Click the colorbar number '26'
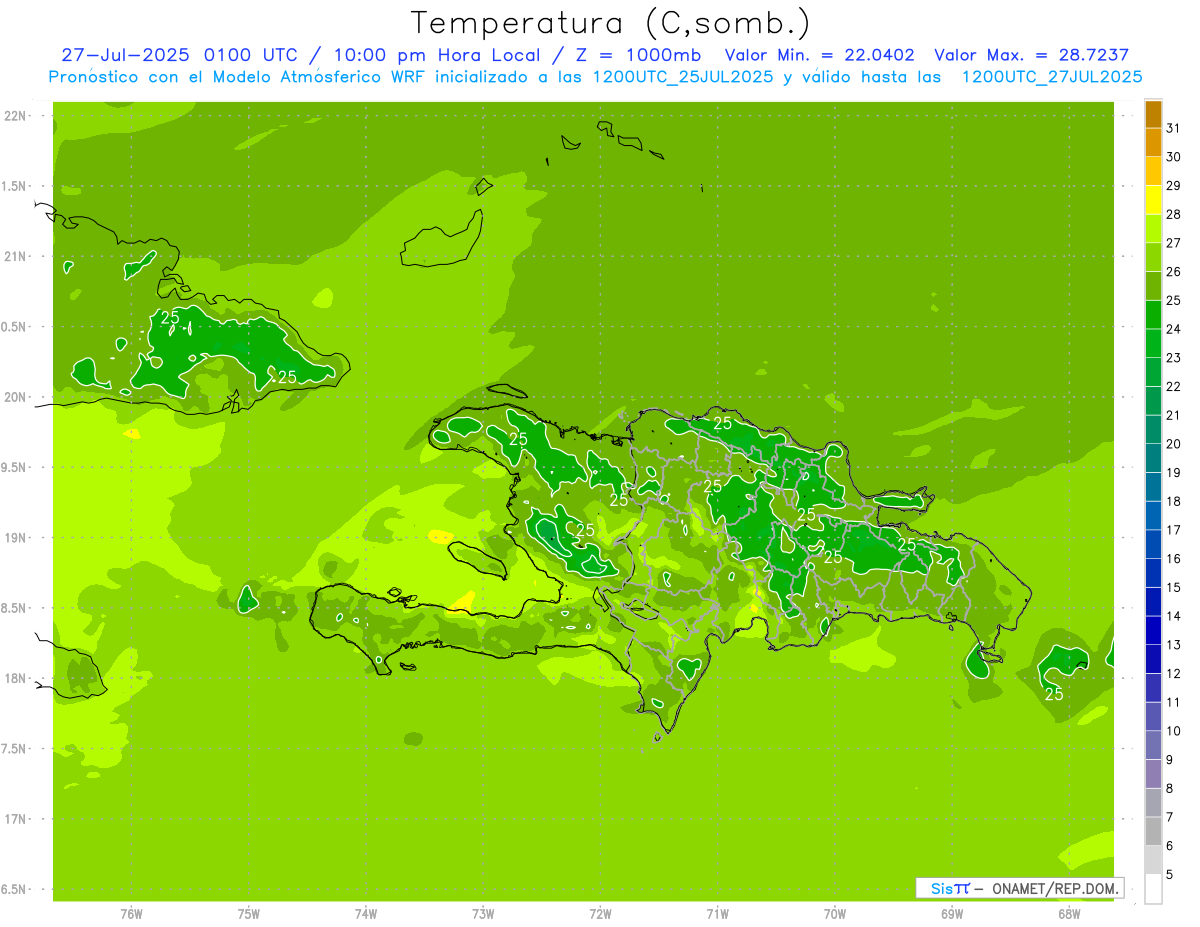This screenshot has width=1200, height=927. coord(1174,272)
